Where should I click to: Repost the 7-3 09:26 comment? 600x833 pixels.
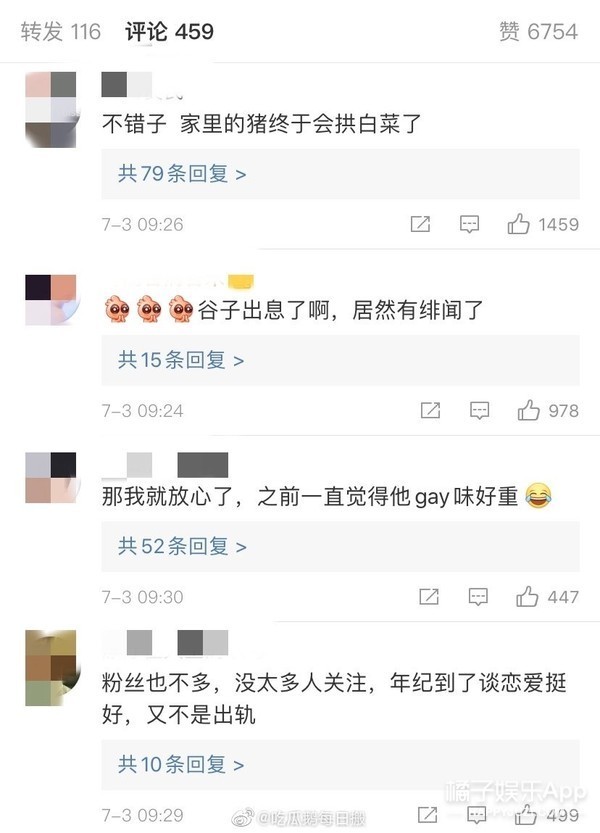[420, 224]
